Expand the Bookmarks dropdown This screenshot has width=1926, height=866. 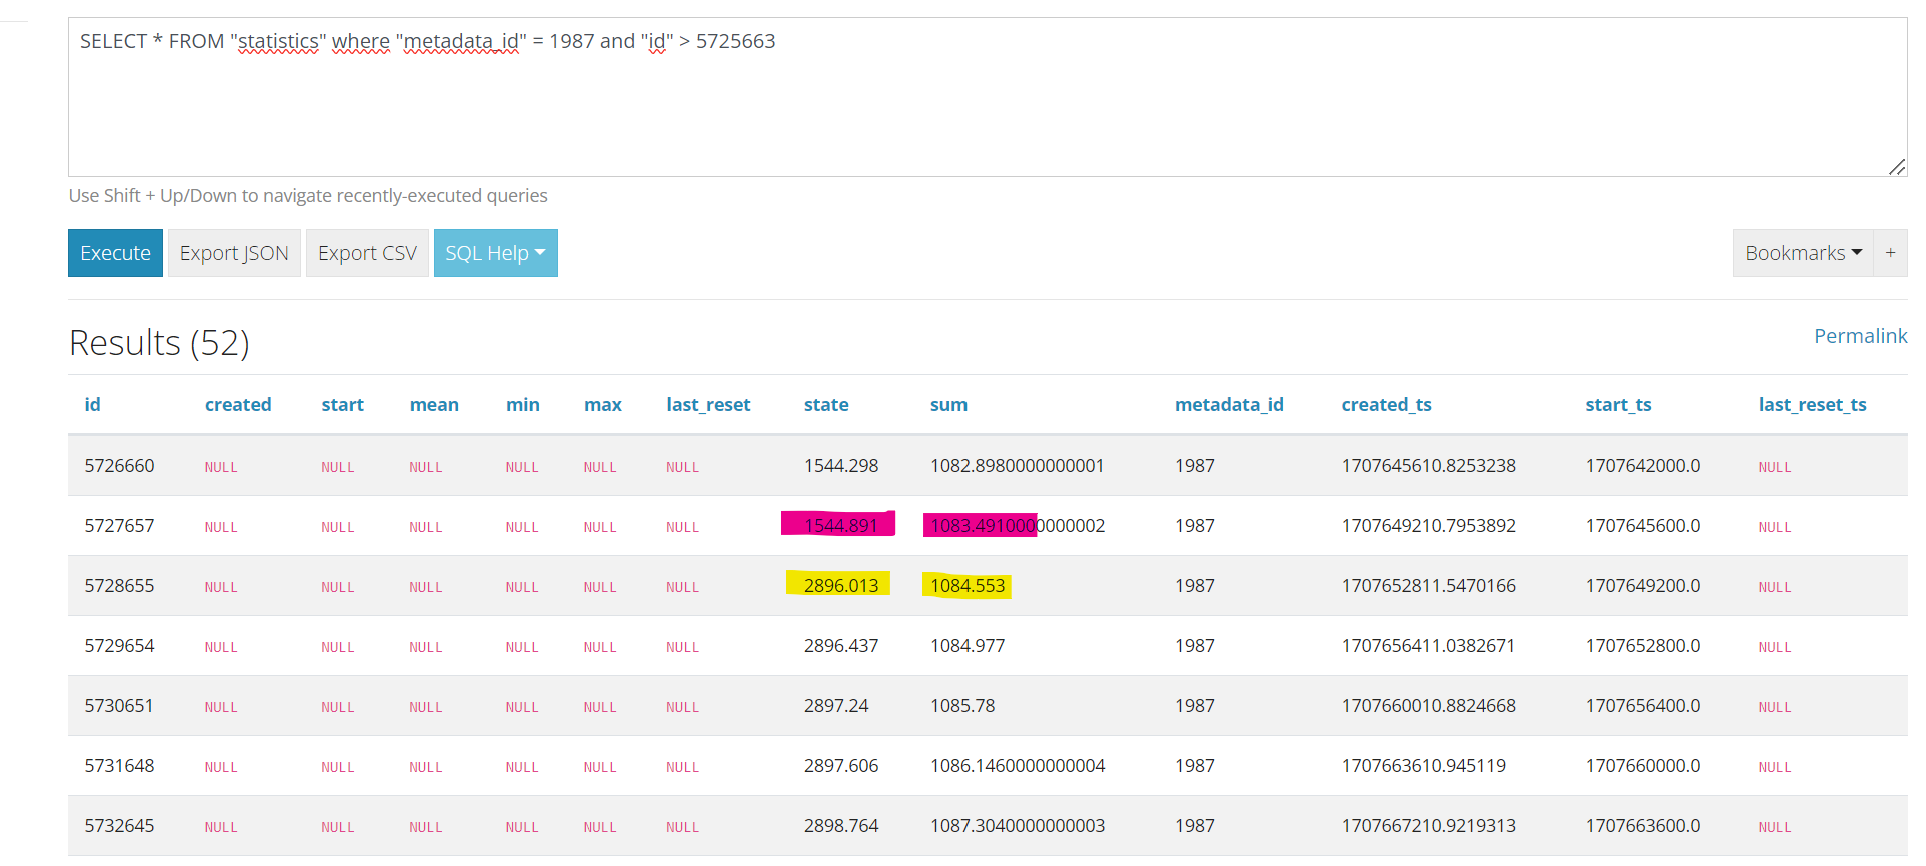point(1802,253)
